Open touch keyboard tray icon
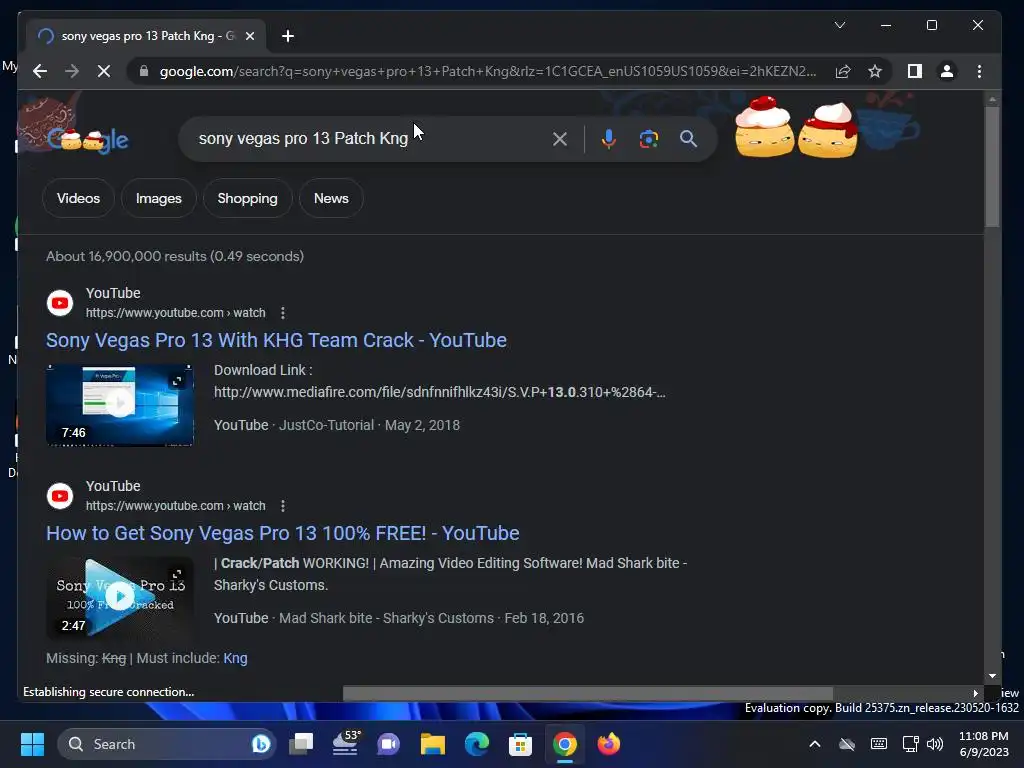 pyautogui.click(x=879, y=744)
